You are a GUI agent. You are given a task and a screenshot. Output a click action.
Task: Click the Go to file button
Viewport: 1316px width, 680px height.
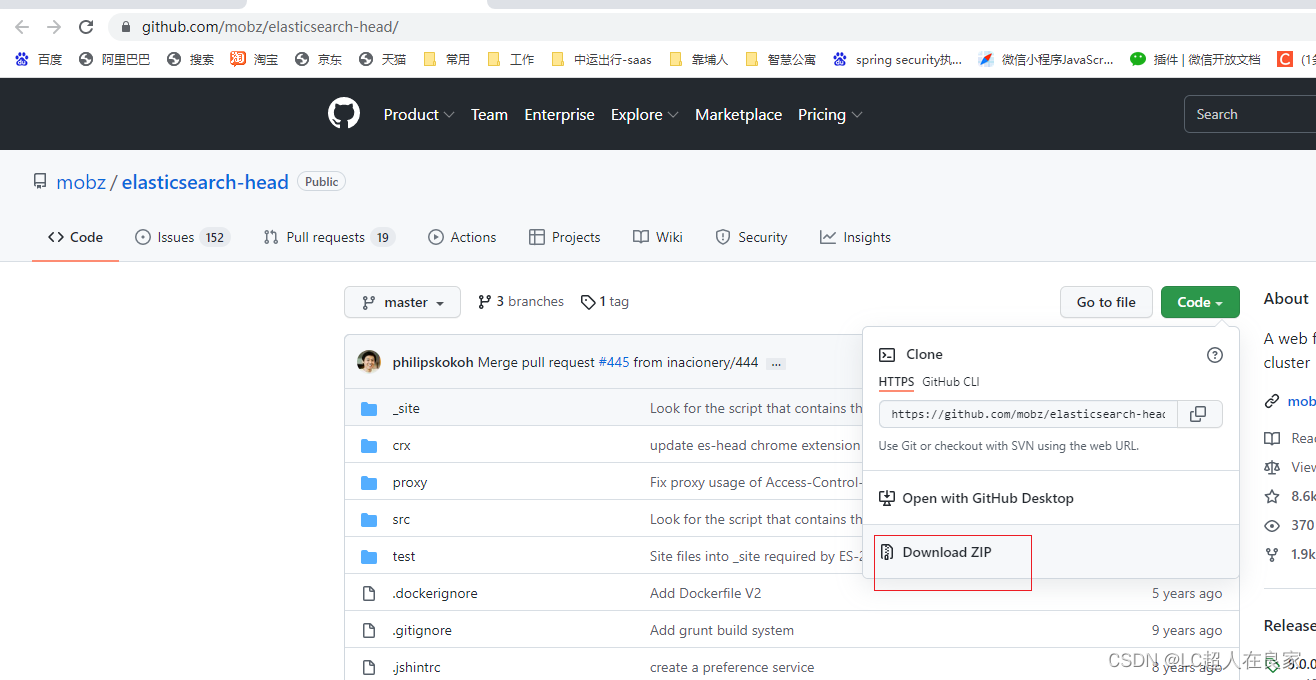click(1106, 302)
